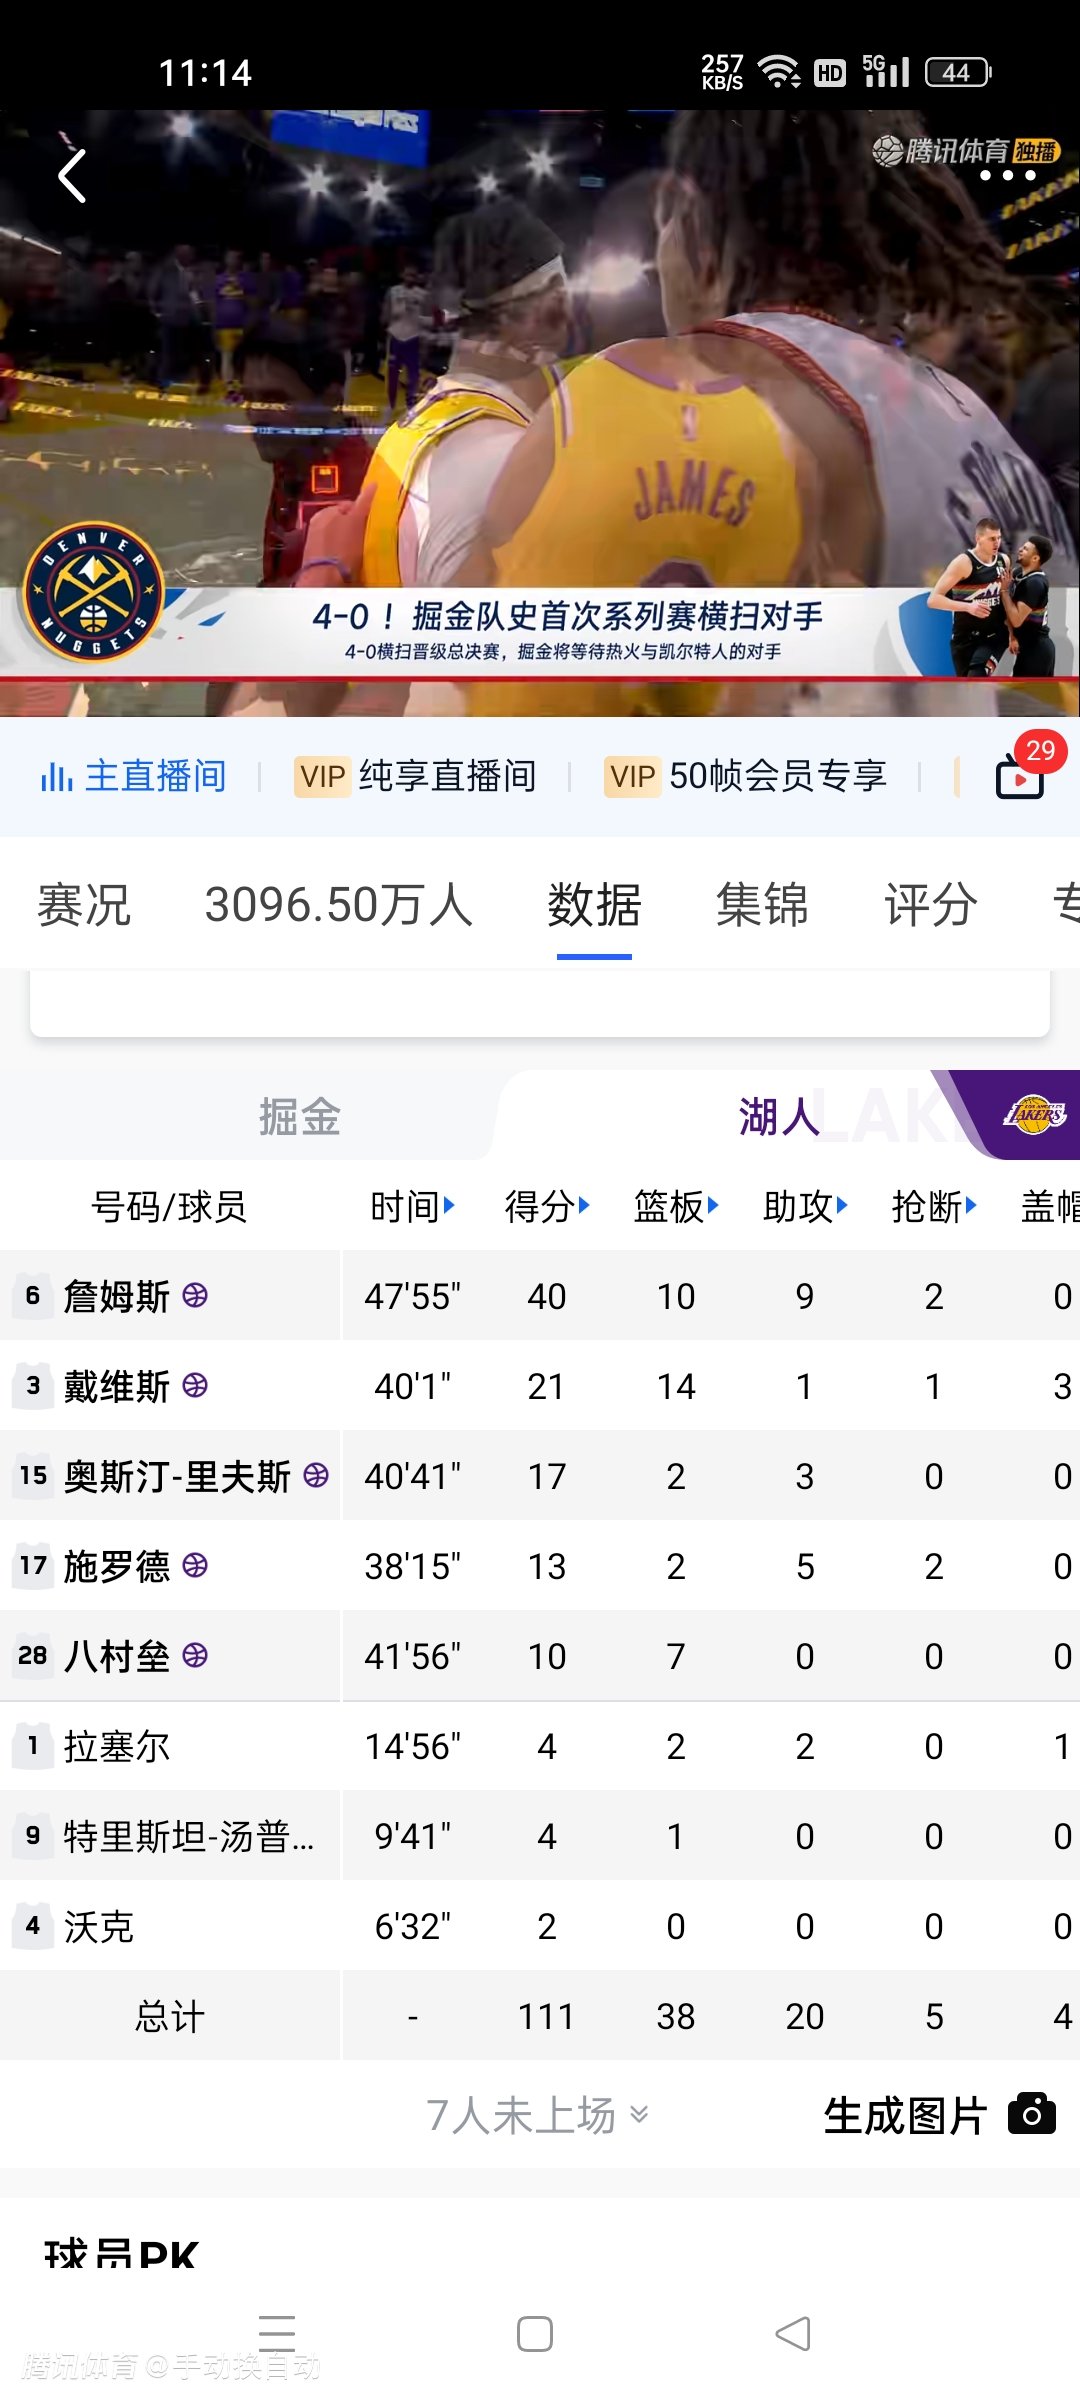Viewport: 1080px width, 2400px height.
Task: Tap the starter badge beside 詹姆斯
Action: point(195,1296)
